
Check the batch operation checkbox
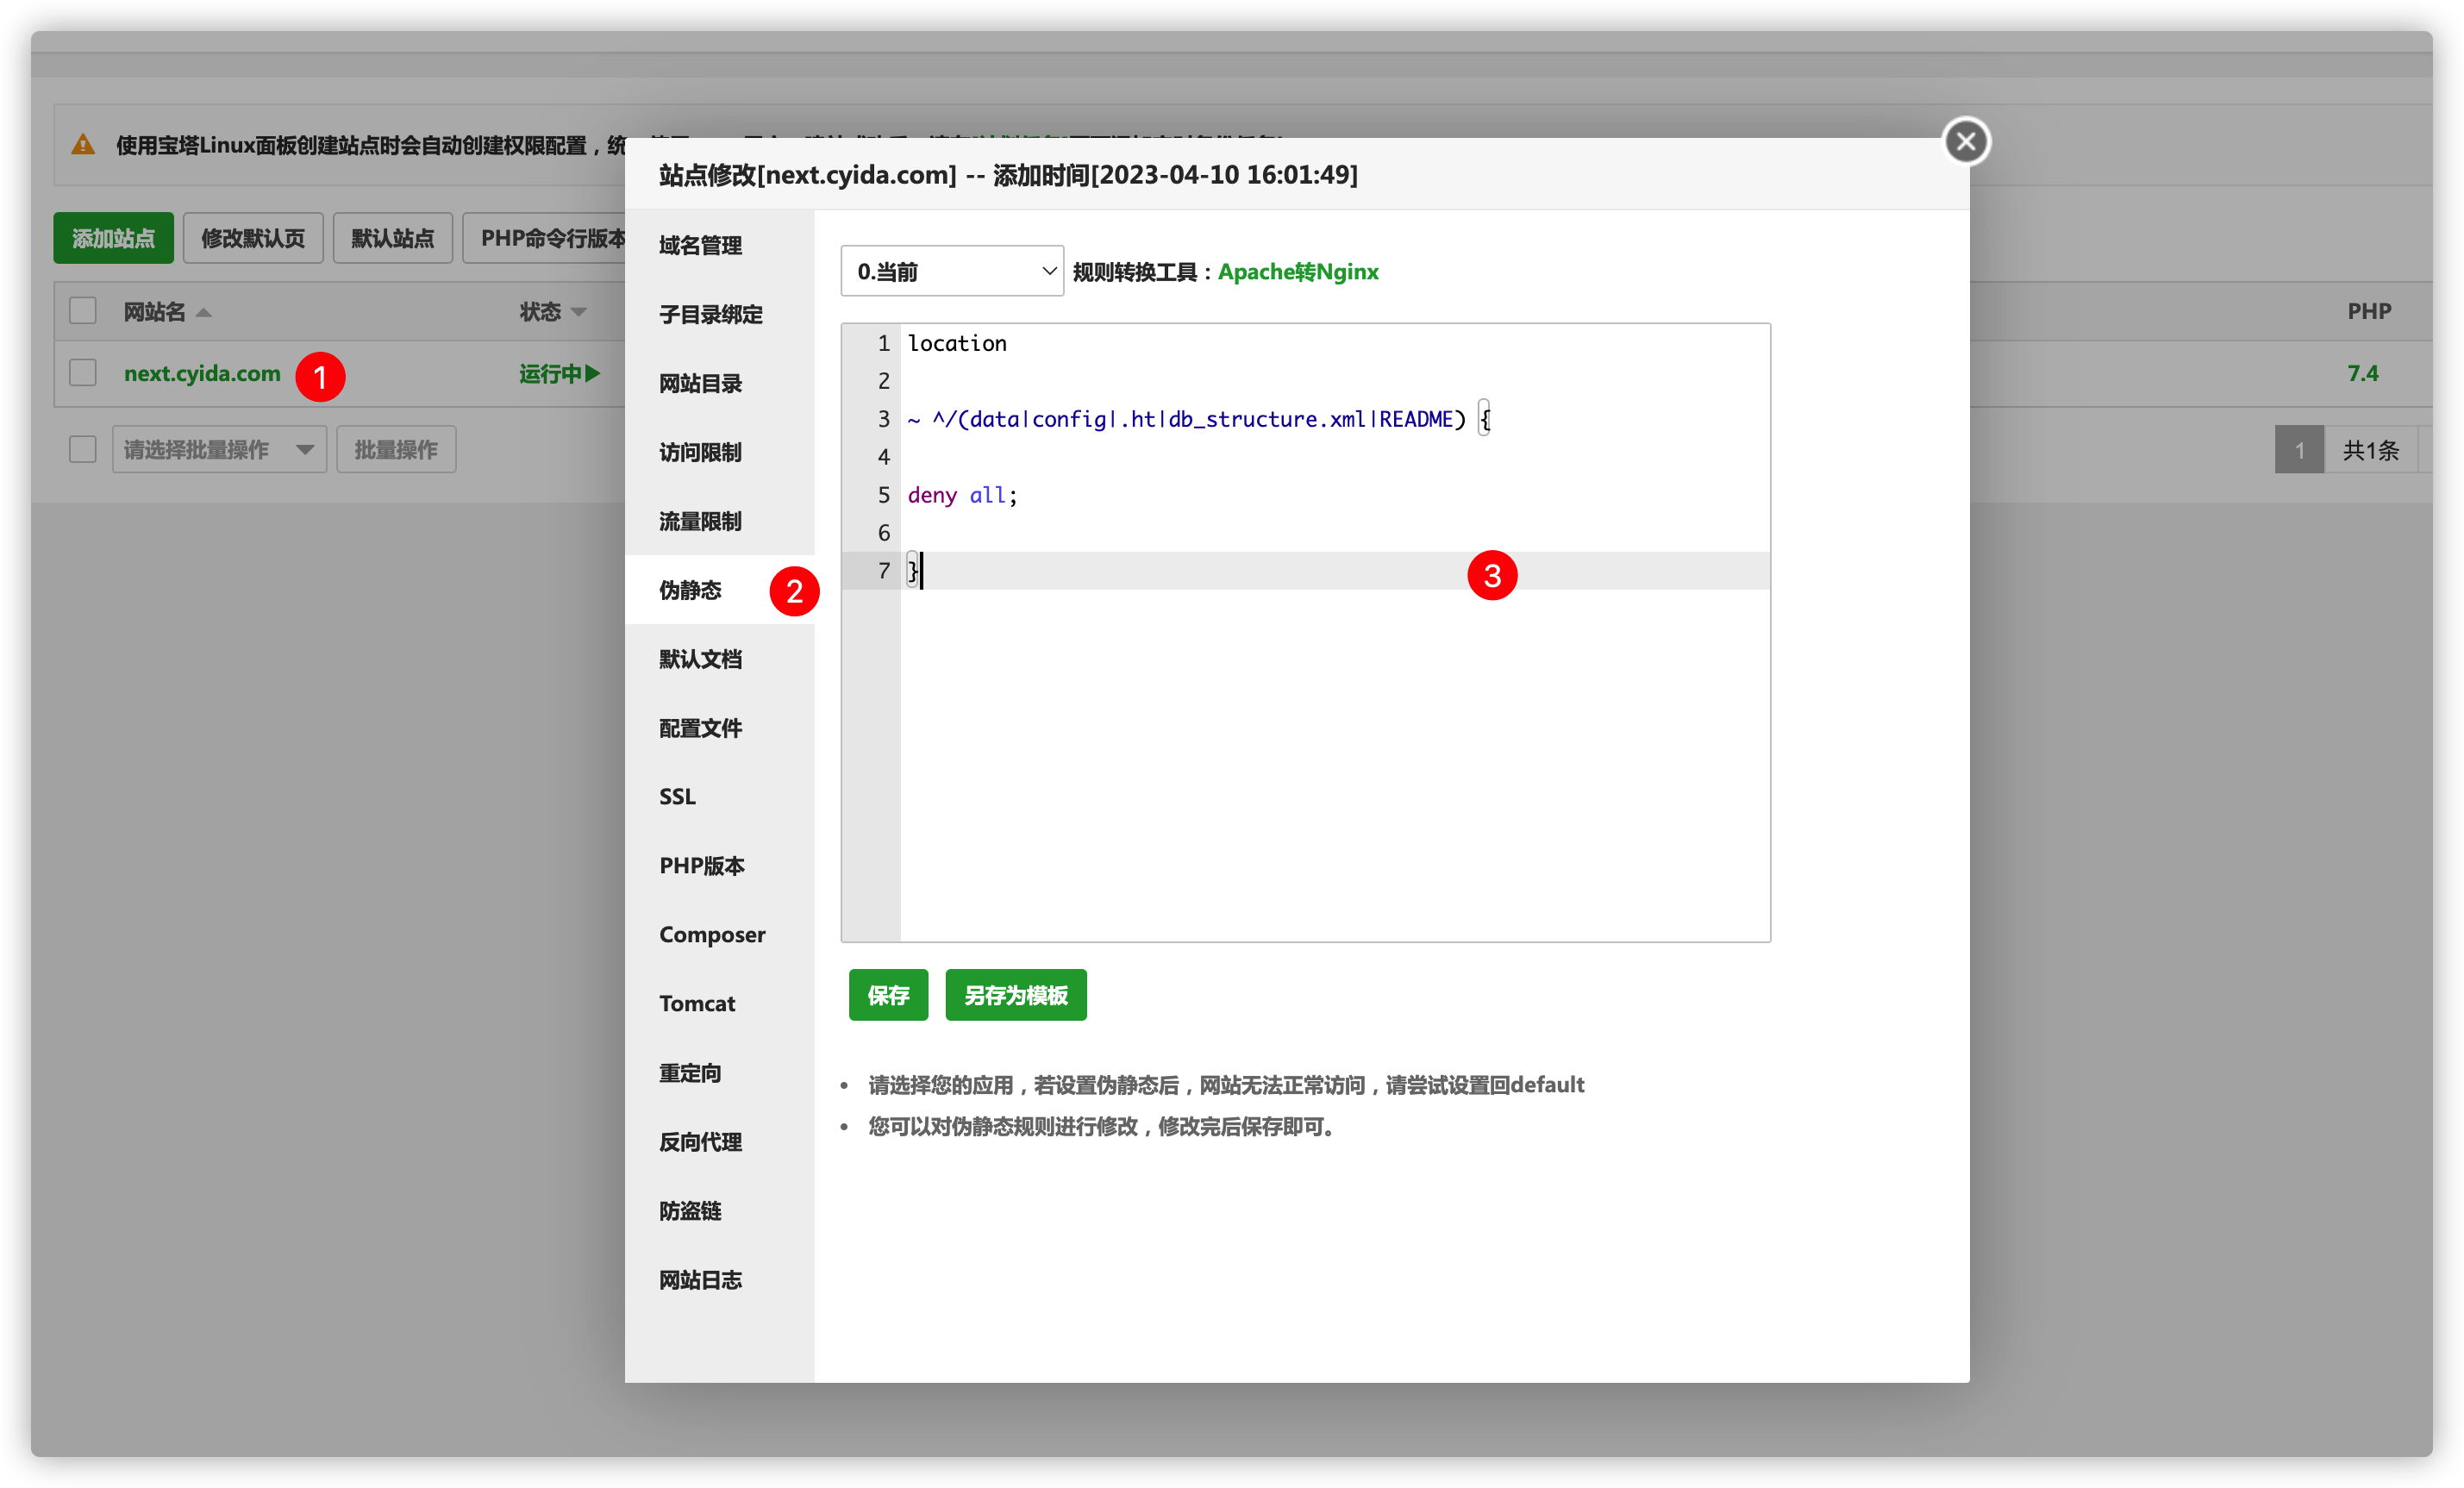[83, 449]
